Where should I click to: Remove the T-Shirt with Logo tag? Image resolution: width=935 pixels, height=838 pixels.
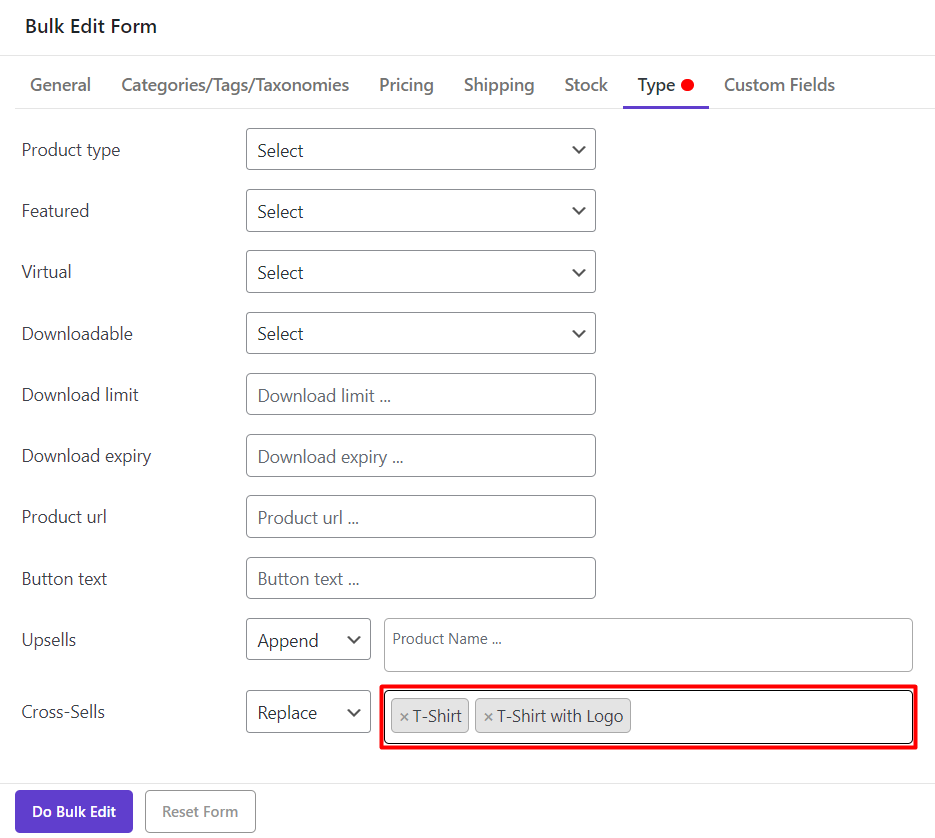coord(488,717)
